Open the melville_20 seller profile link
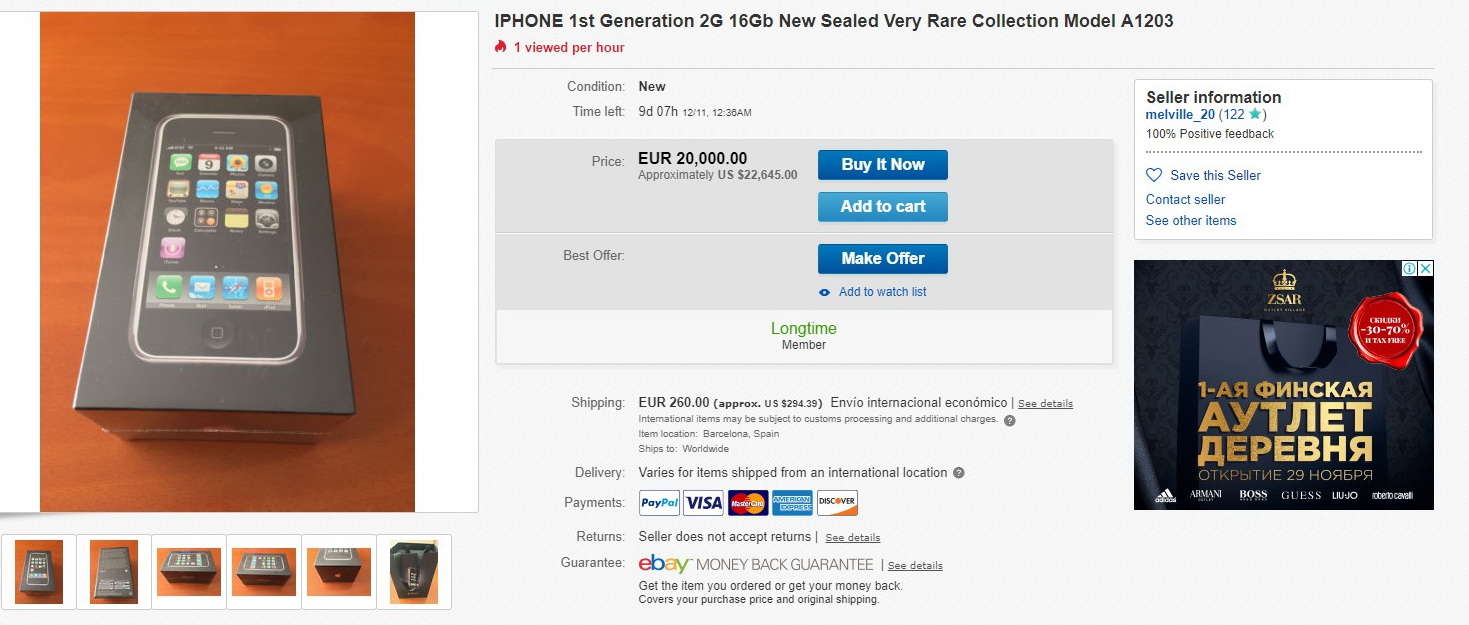Screen dimensions: 1469x625 (1180, 115)
